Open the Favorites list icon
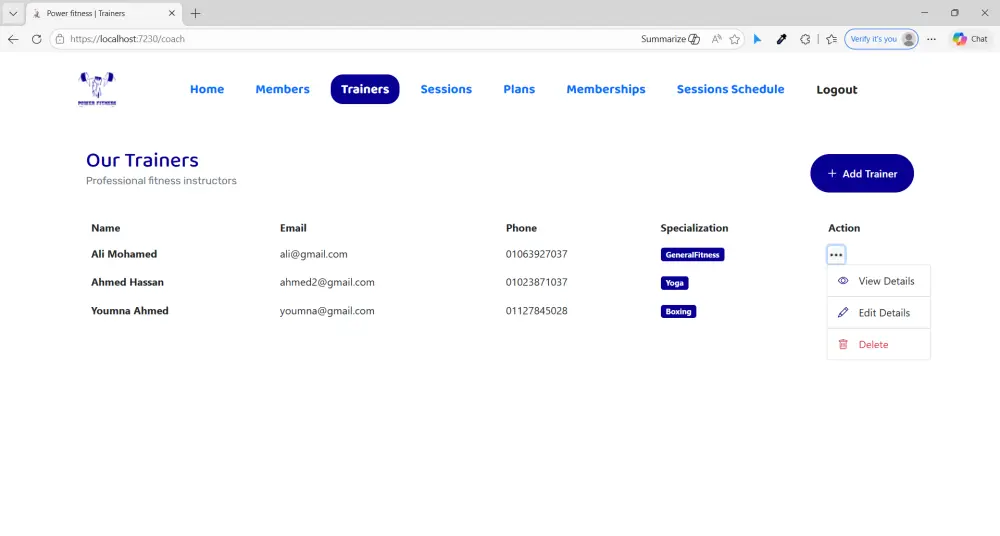The image size is (1000, 536). [x=831, y=39]
